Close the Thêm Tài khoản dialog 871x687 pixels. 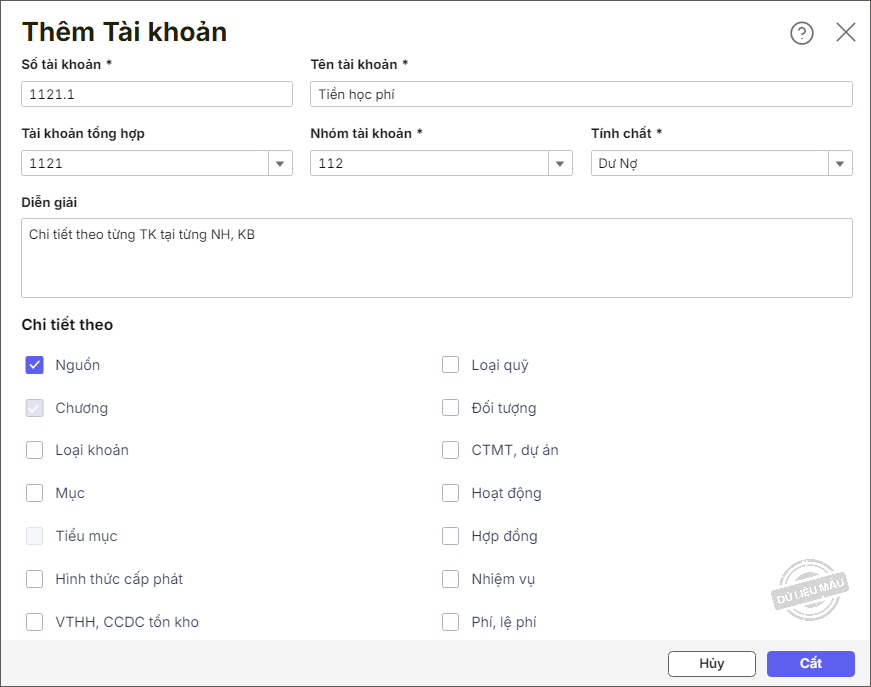(846, 33)
